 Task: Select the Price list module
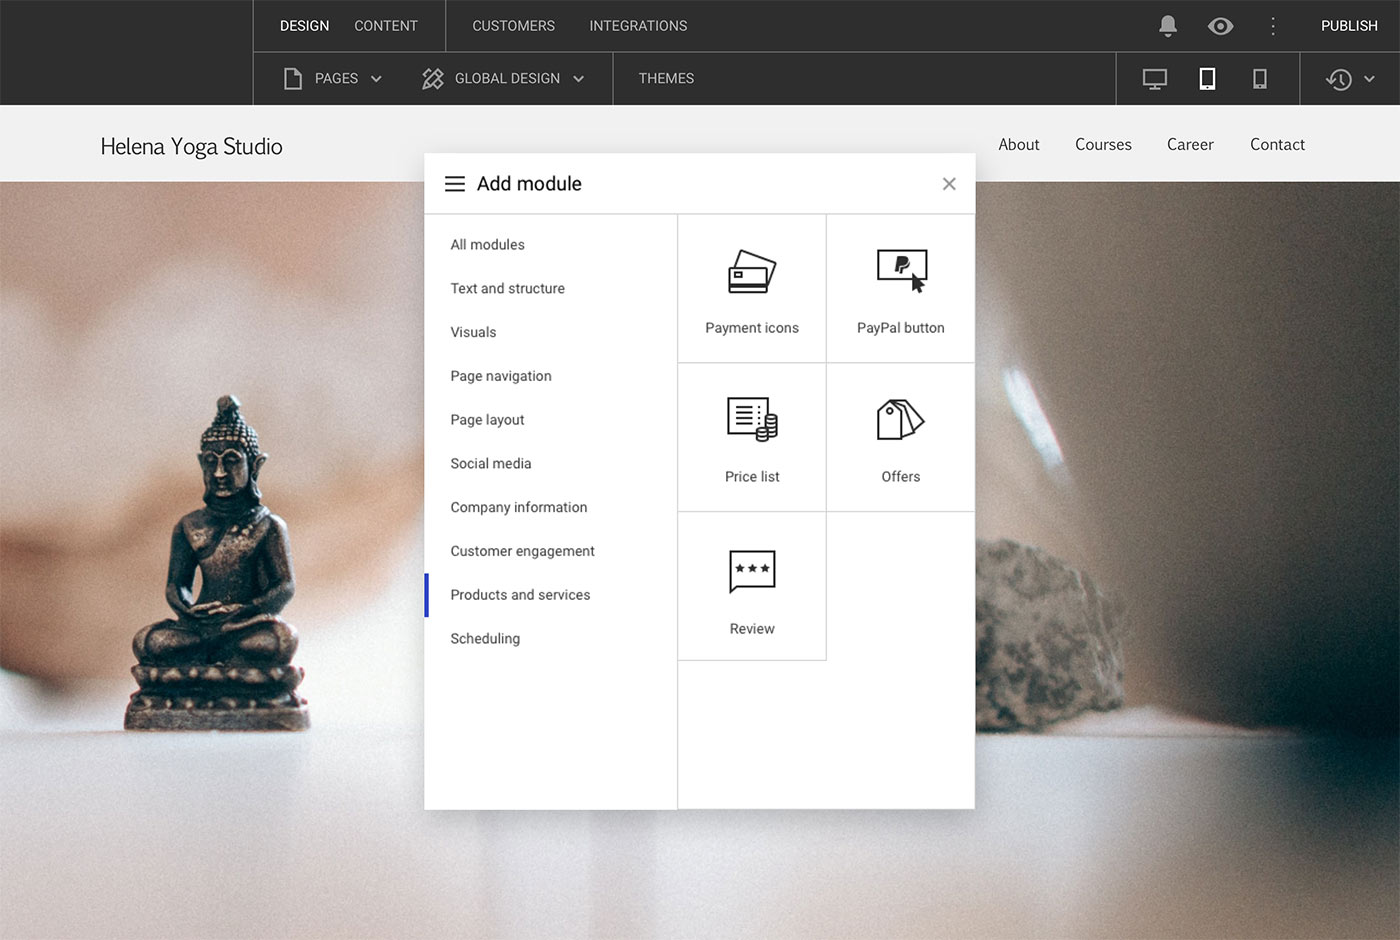coord(752,438)
